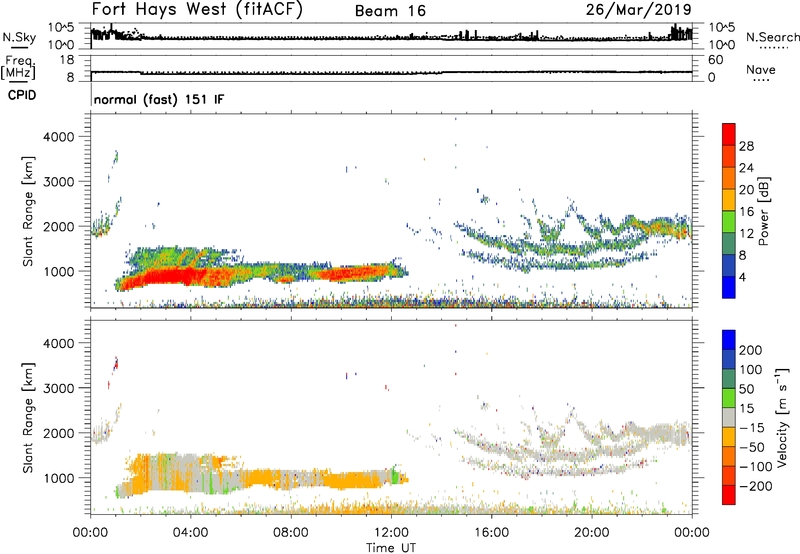
Task: Click the "Power [dB]" colorbar label
Action: 763,211
